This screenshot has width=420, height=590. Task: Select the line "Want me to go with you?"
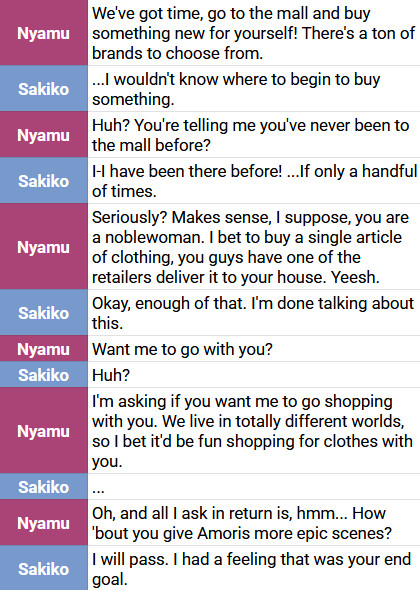182,349
